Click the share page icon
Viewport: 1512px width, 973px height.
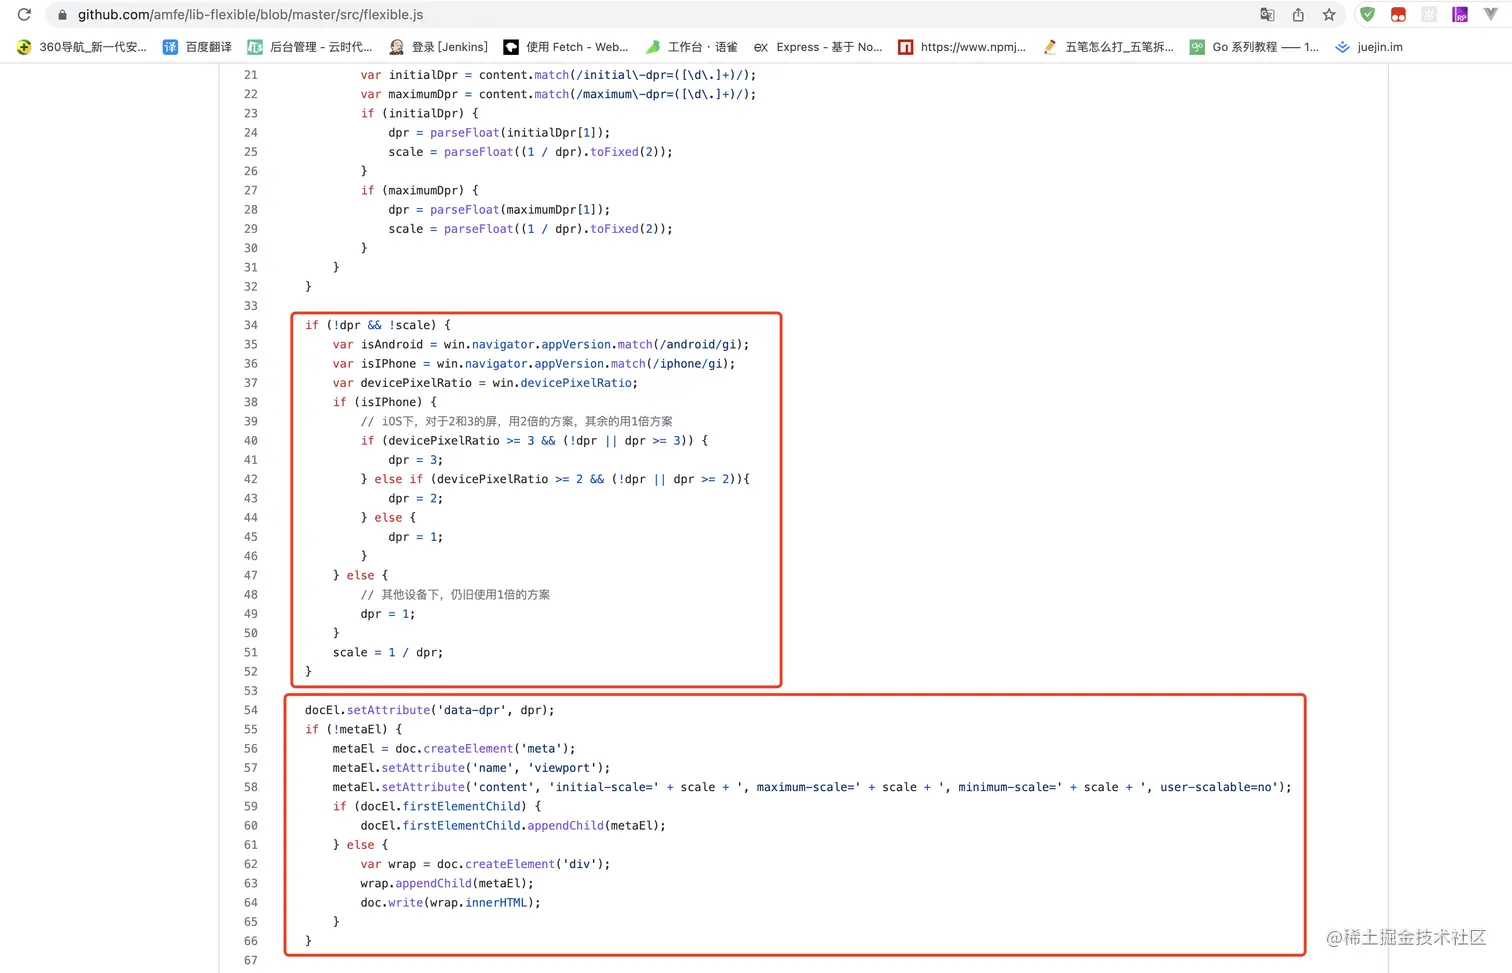[1298, 15]
